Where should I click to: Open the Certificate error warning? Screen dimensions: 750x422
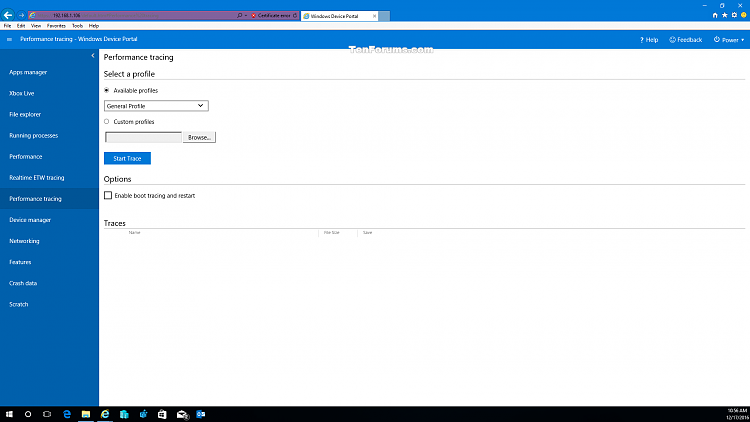pyautogui.click(x=271, y=16)
